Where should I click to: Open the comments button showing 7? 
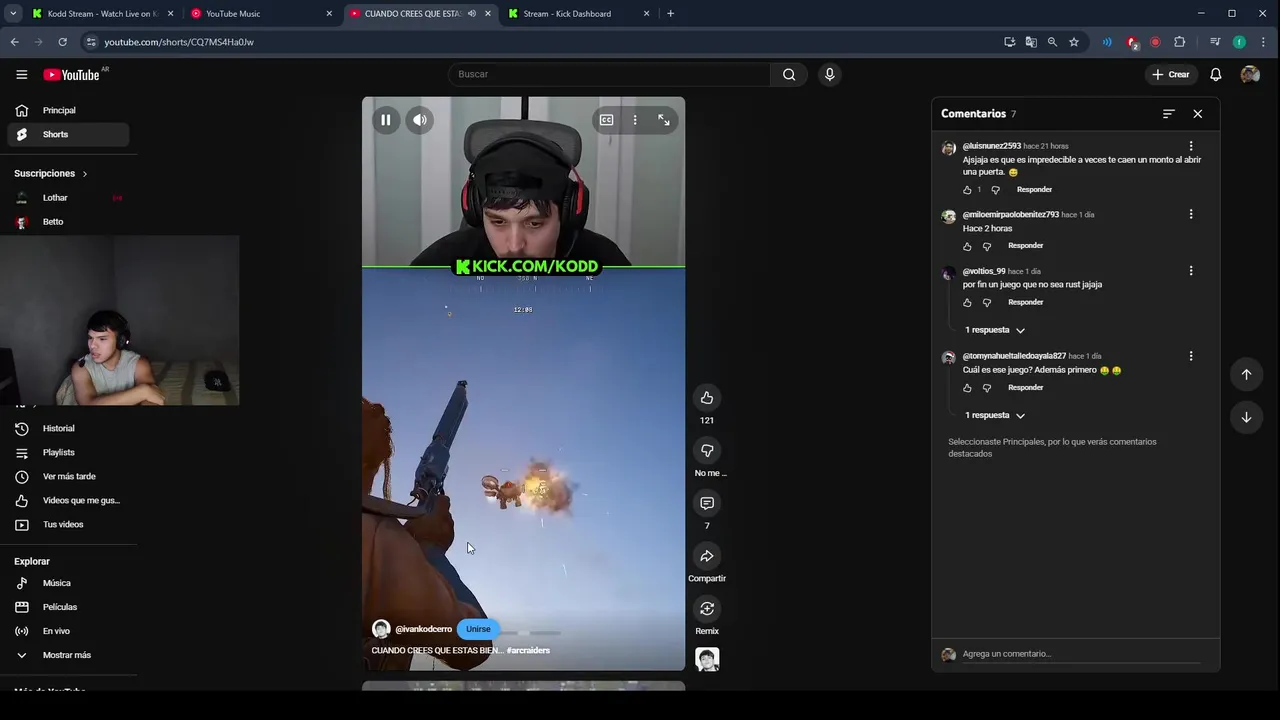tap(707, 503)
